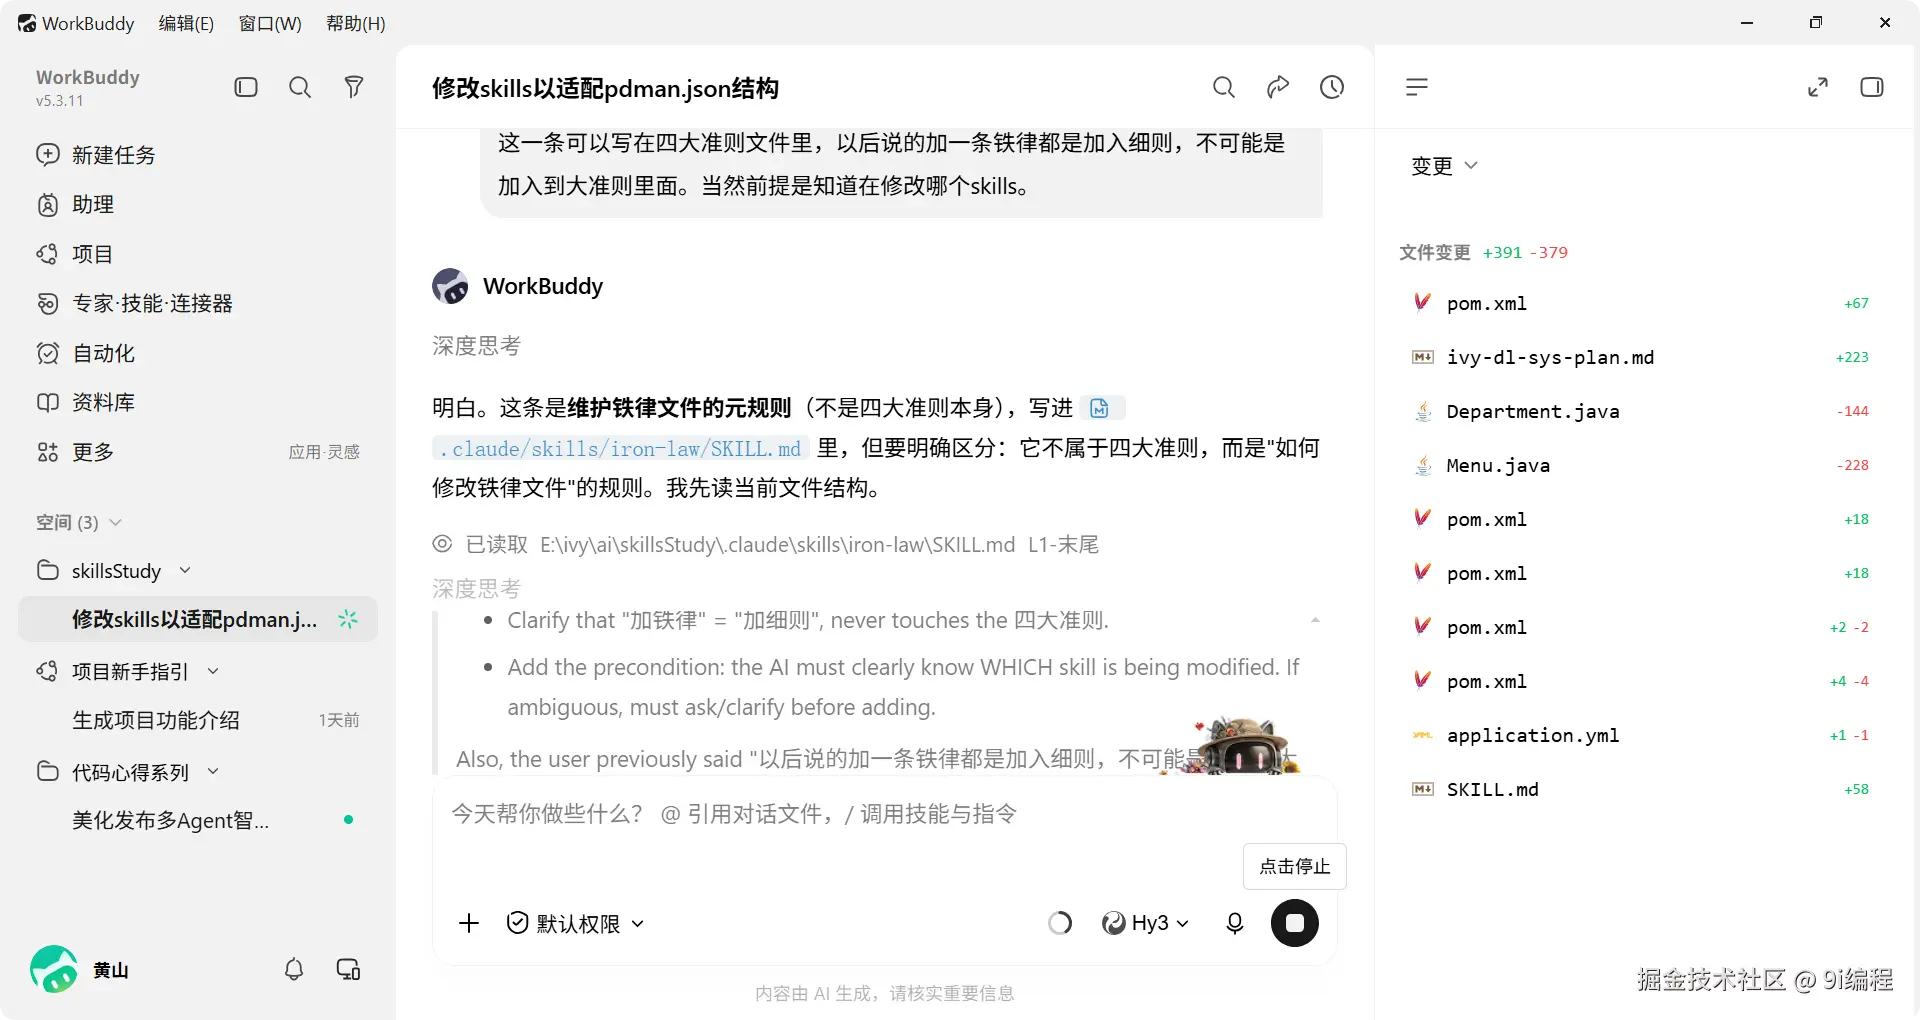Select the 修改skills以适配pdman.j... conversation
The width and height of the screenshot is (1920, 1020).
[x=198, y=619]
